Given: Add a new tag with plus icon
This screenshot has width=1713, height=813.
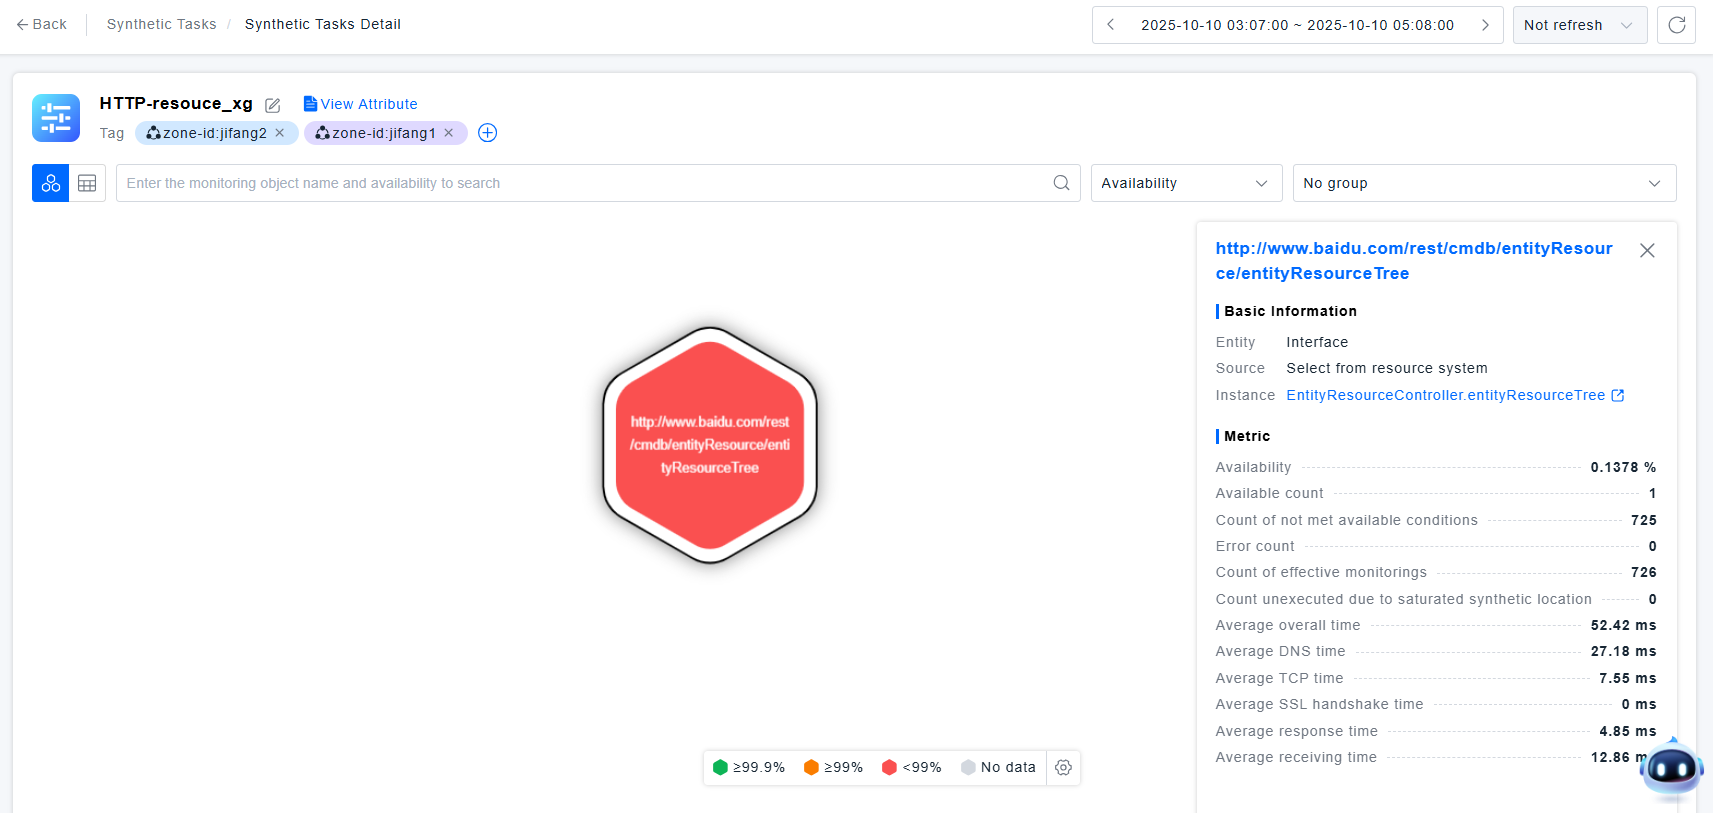Looking at the screenshot, I should click(487, 133).
